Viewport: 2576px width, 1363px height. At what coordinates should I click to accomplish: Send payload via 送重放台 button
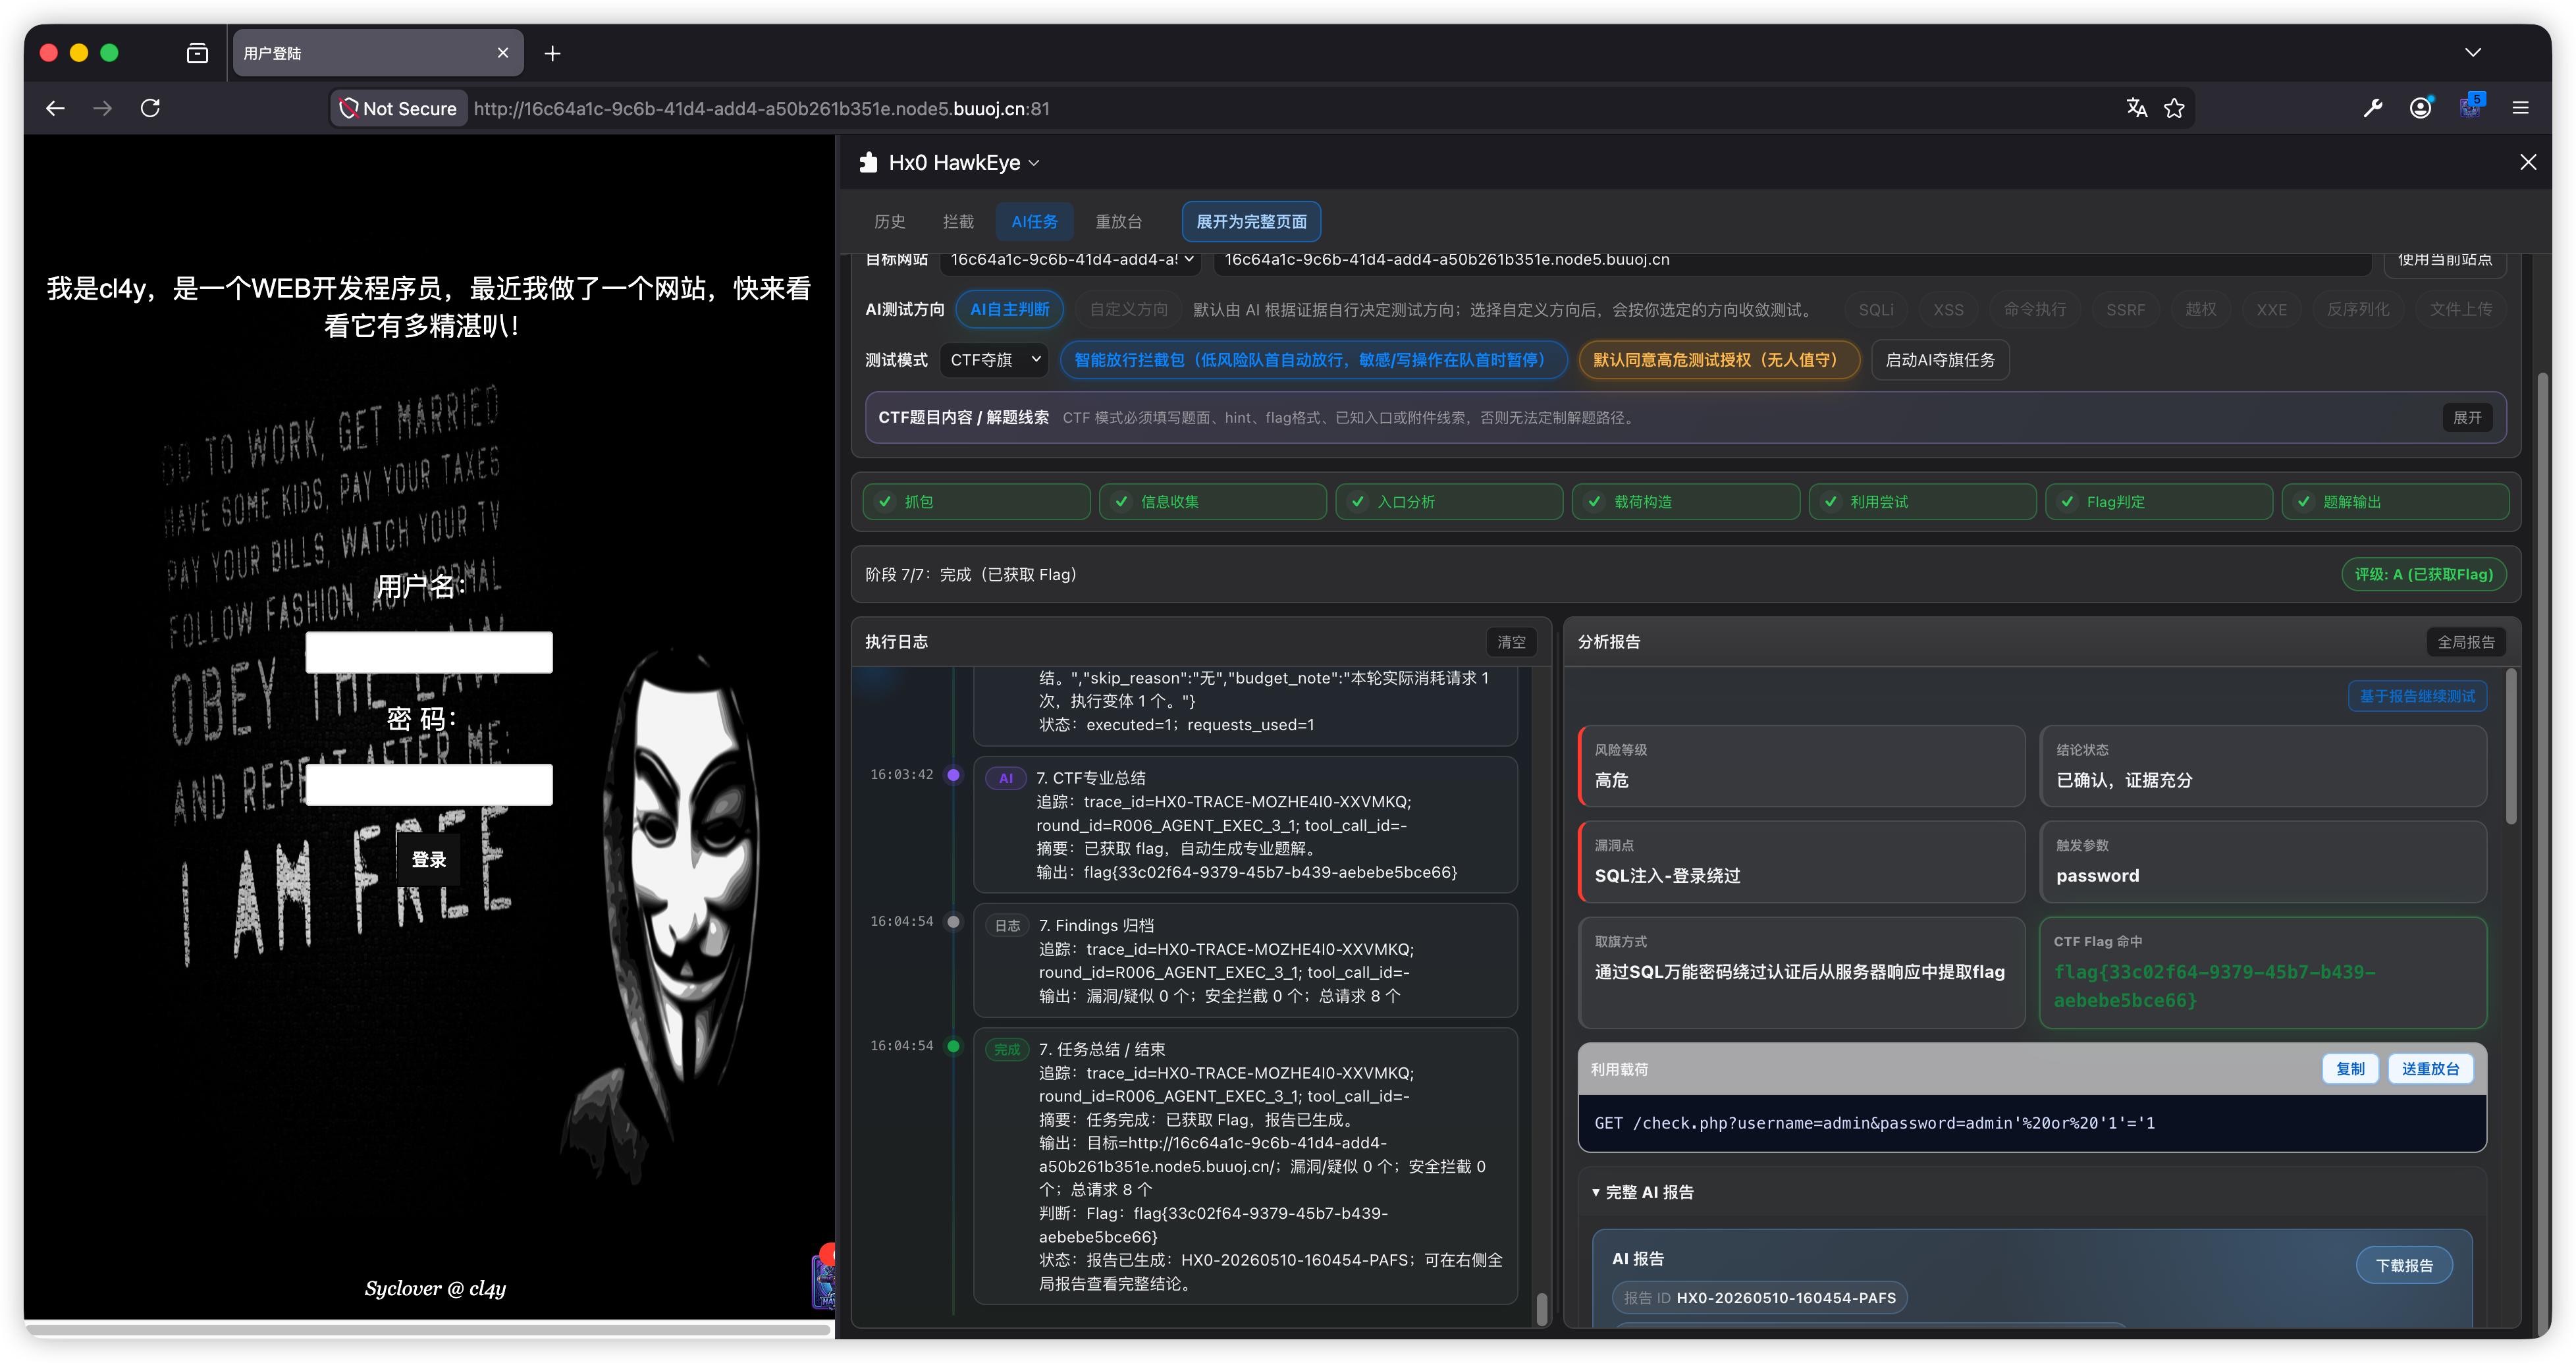pos(2430,1069)
